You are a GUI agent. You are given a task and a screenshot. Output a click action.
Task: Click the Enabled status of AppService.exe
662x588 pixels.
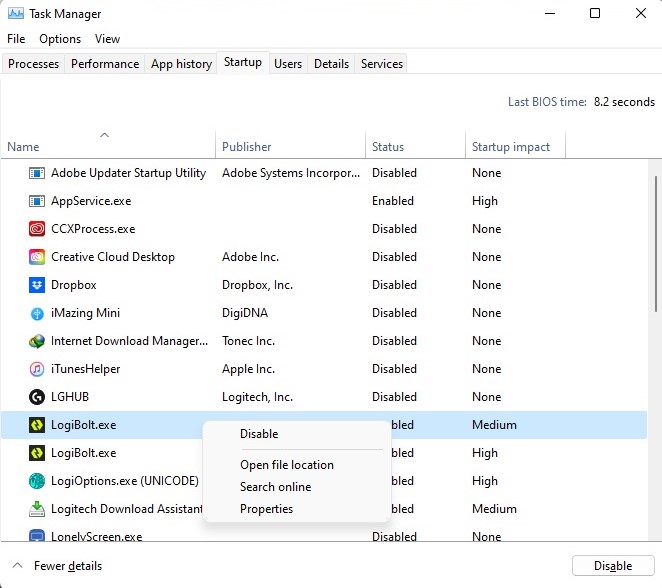[x=393, y=201]
